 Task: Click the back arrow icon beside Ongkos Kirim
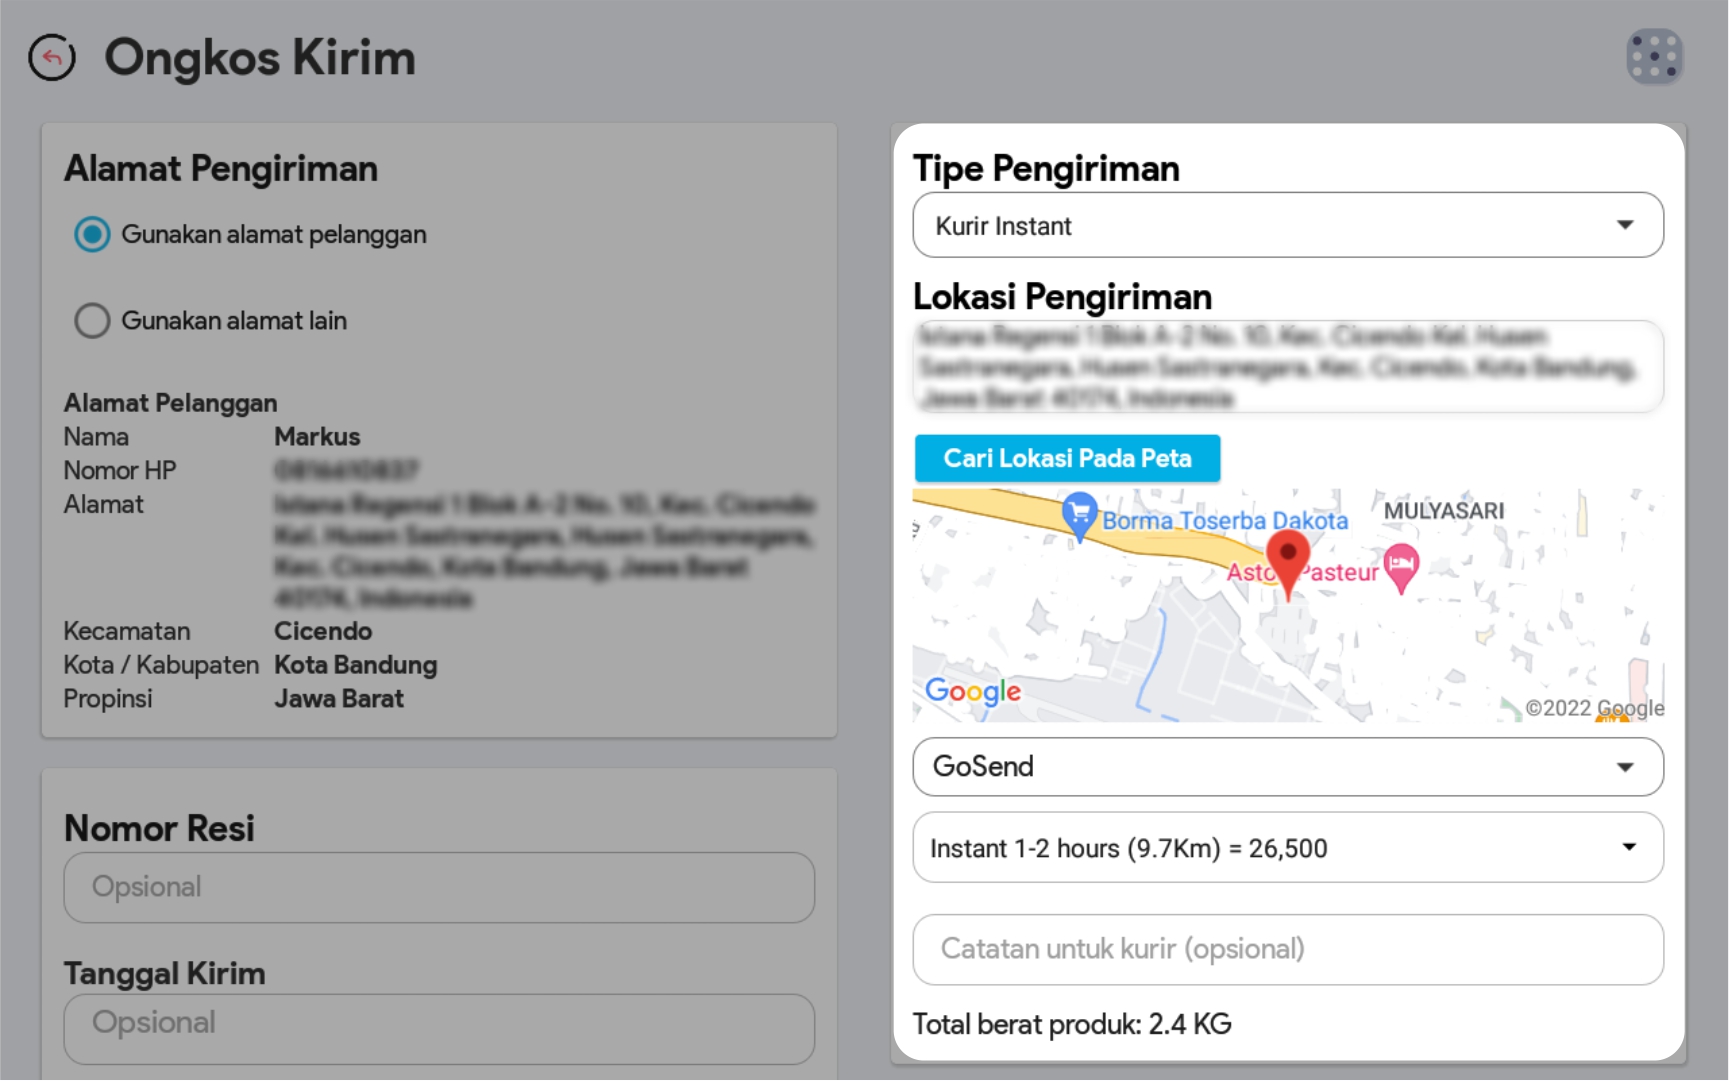[52, 57]
